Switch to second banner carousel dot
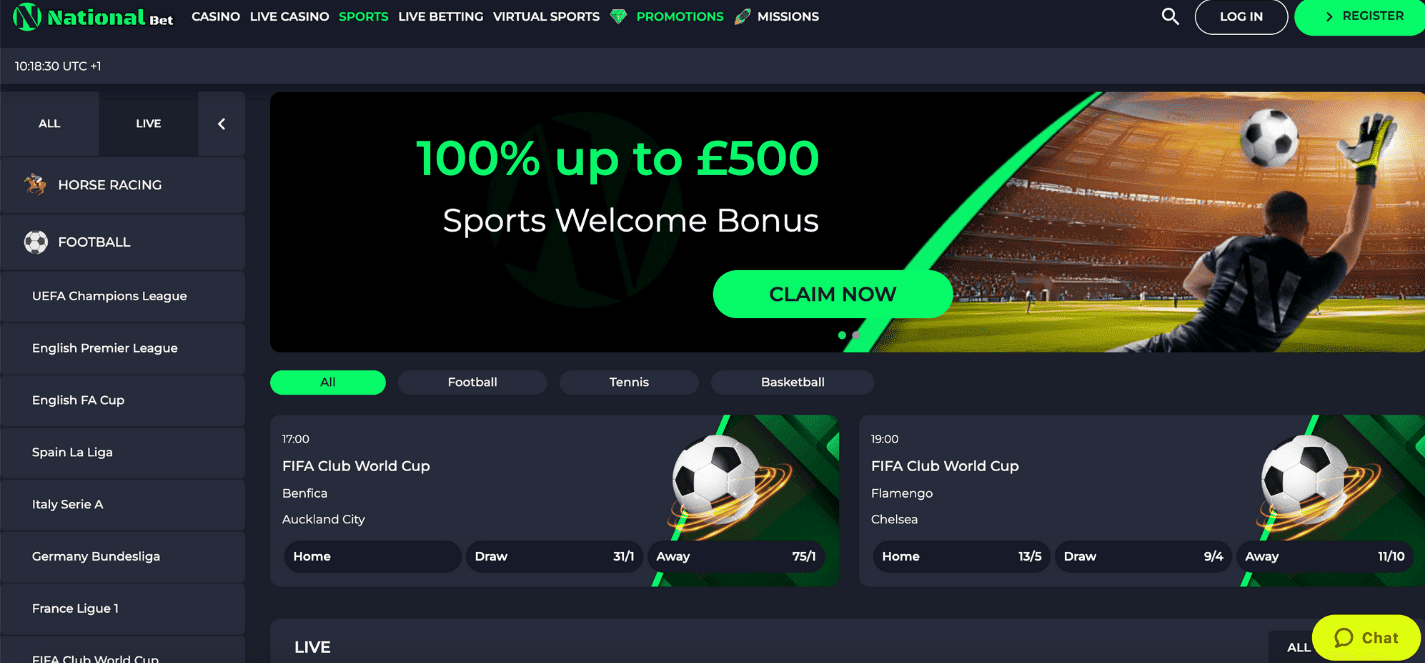Image resolution: width=1425 pixels, height=663 pixels. [x=856, y=336]
